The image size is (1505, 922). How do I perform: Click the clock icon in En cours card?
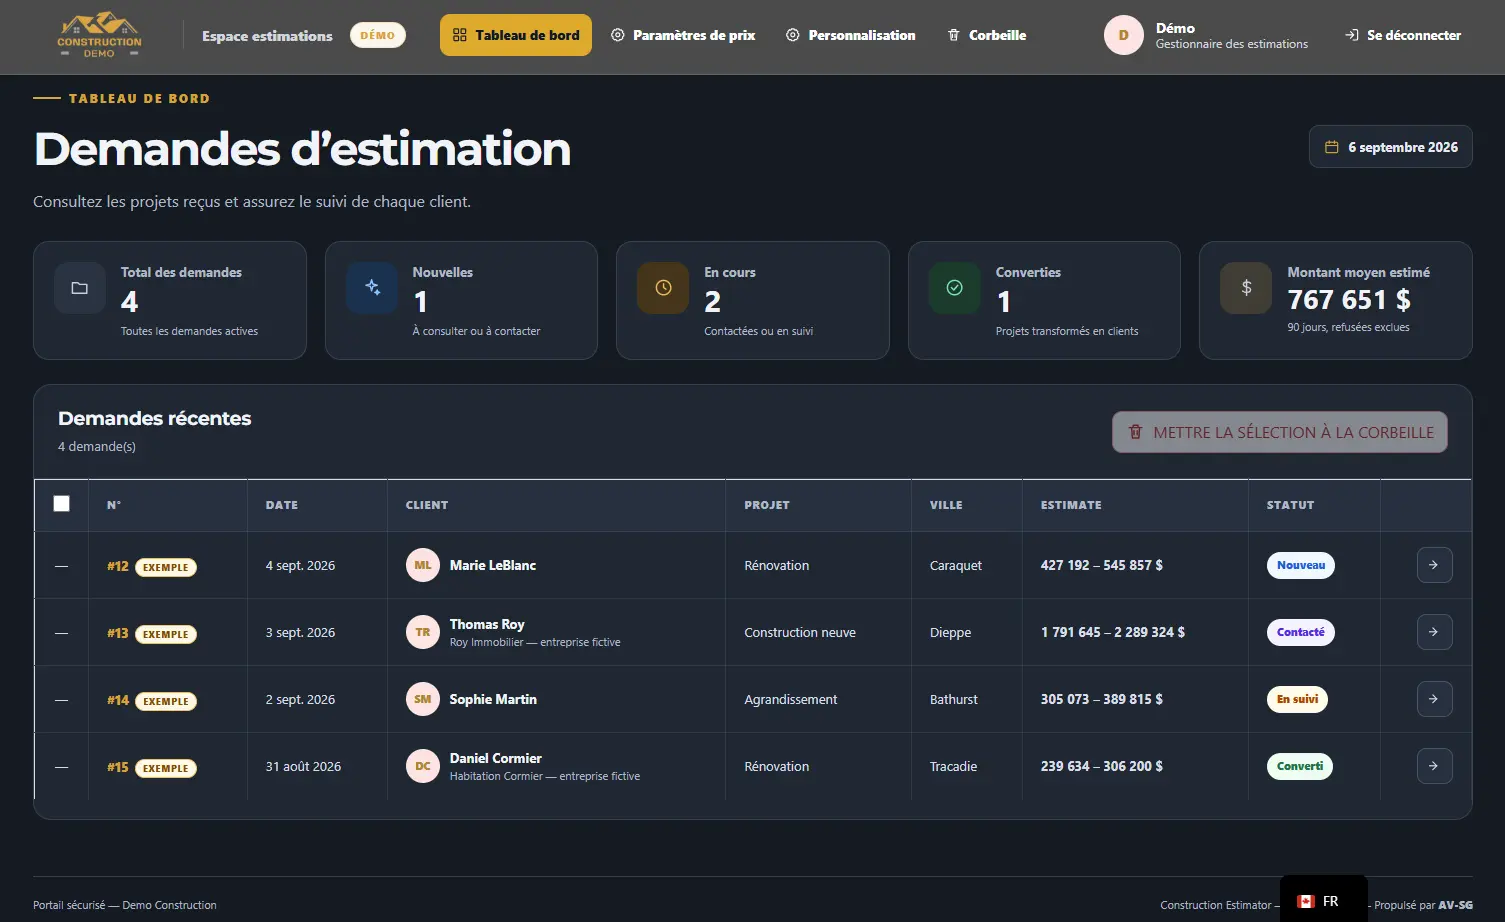(663, 288)
